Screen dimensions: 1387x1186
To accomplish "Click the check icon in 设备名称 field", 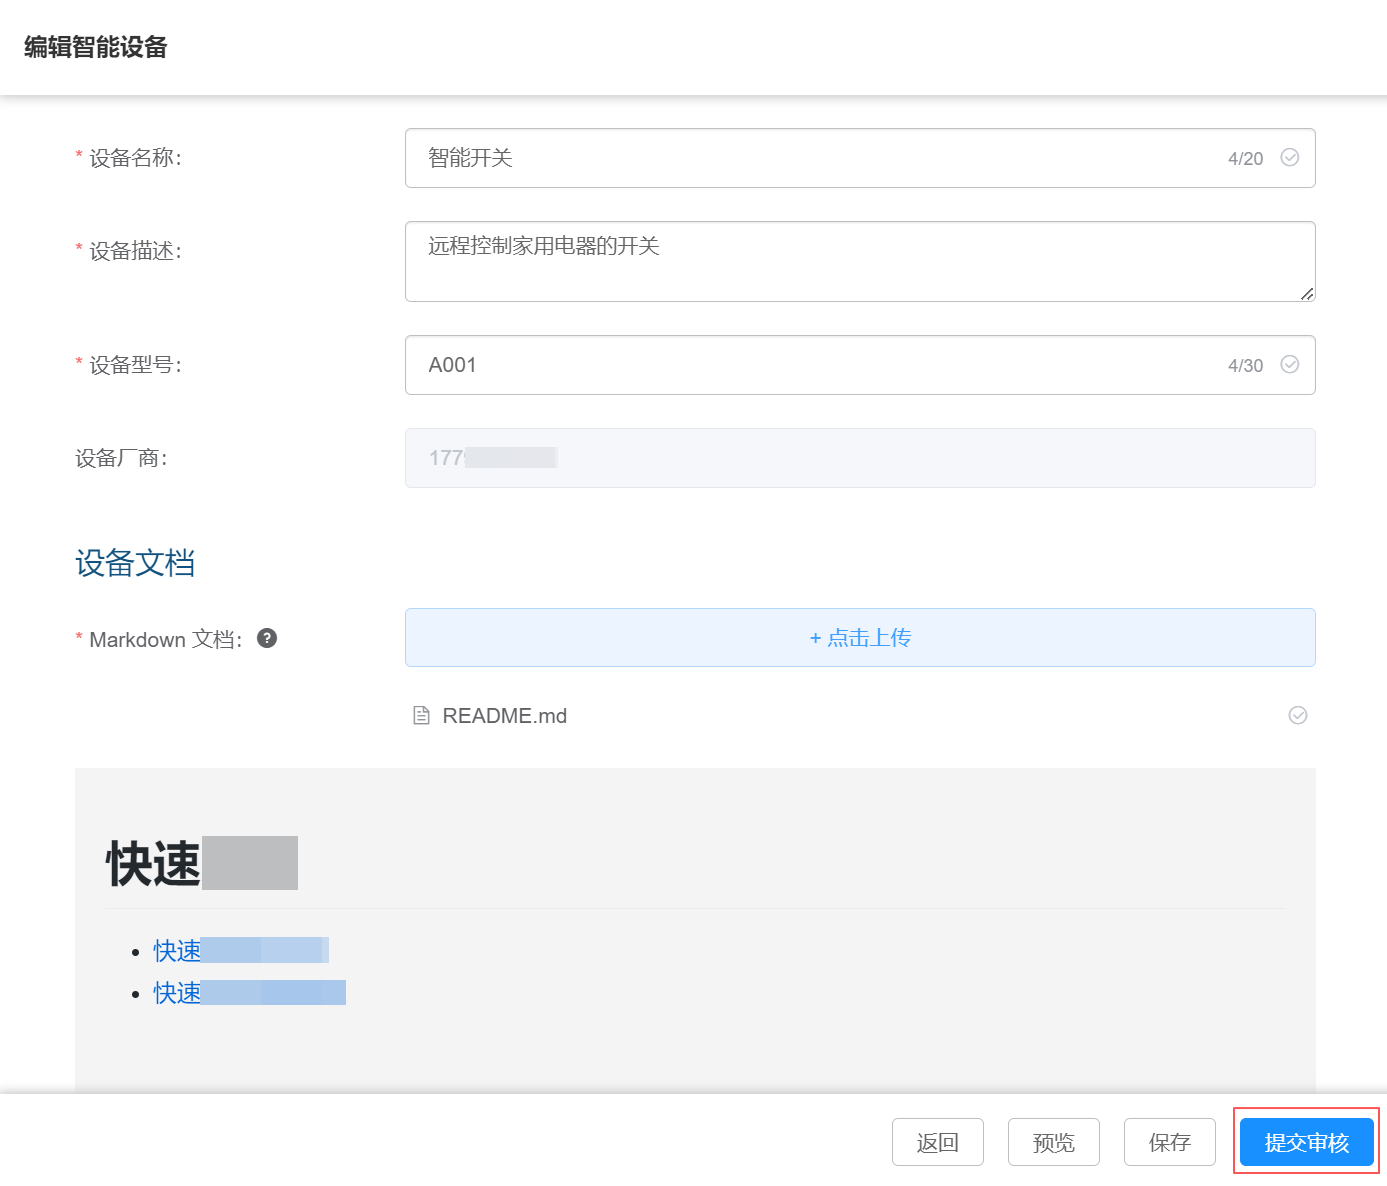I will click(1290, 157).
